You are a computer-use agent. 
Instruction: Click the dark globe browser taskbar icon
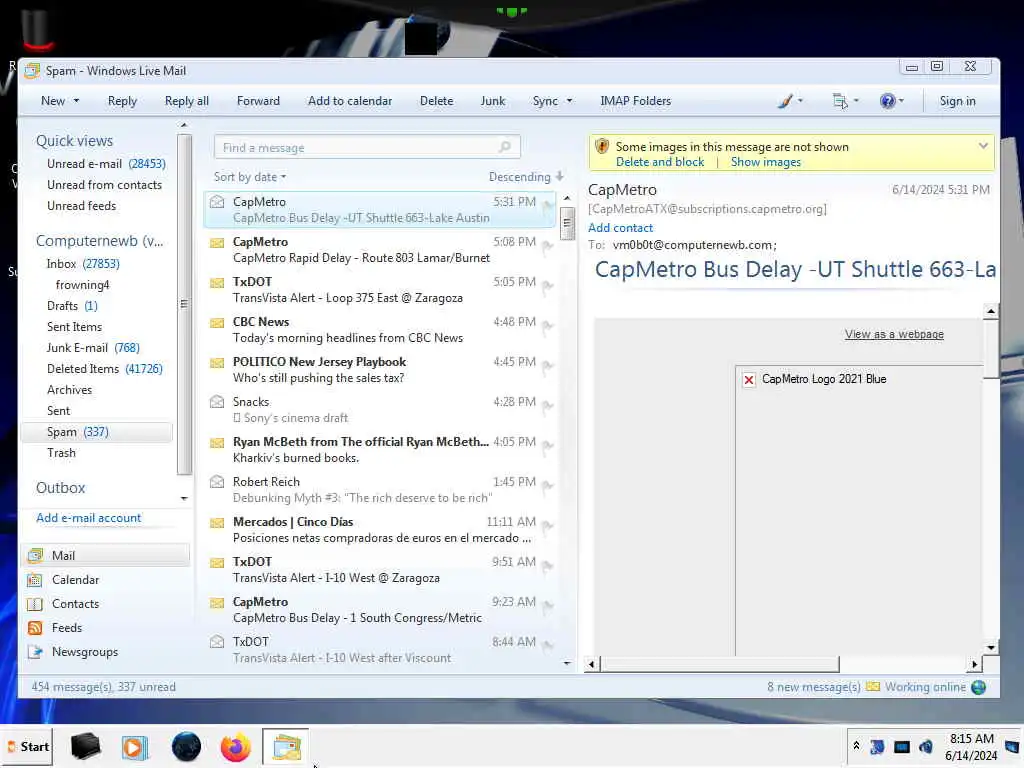186,747
